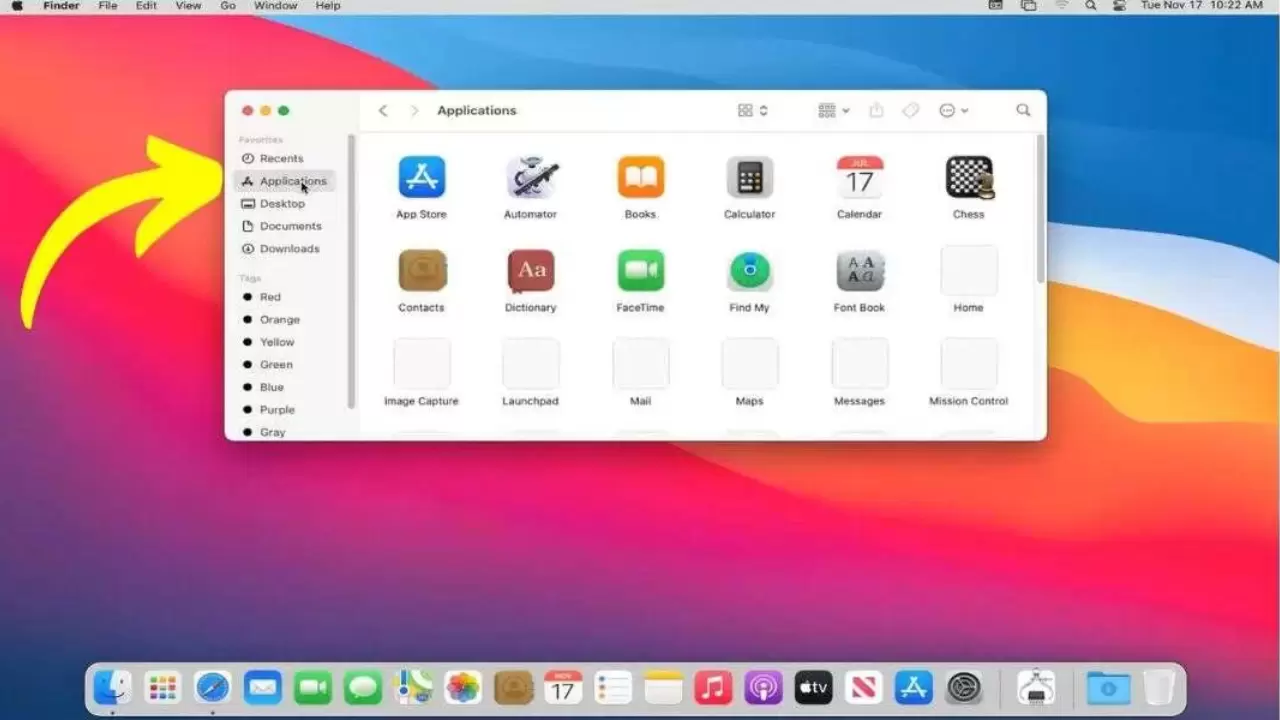Viewport: 1280px width, 720px height.
Task: Click the Edit Tags toolbar button
Action: point(910,111)
